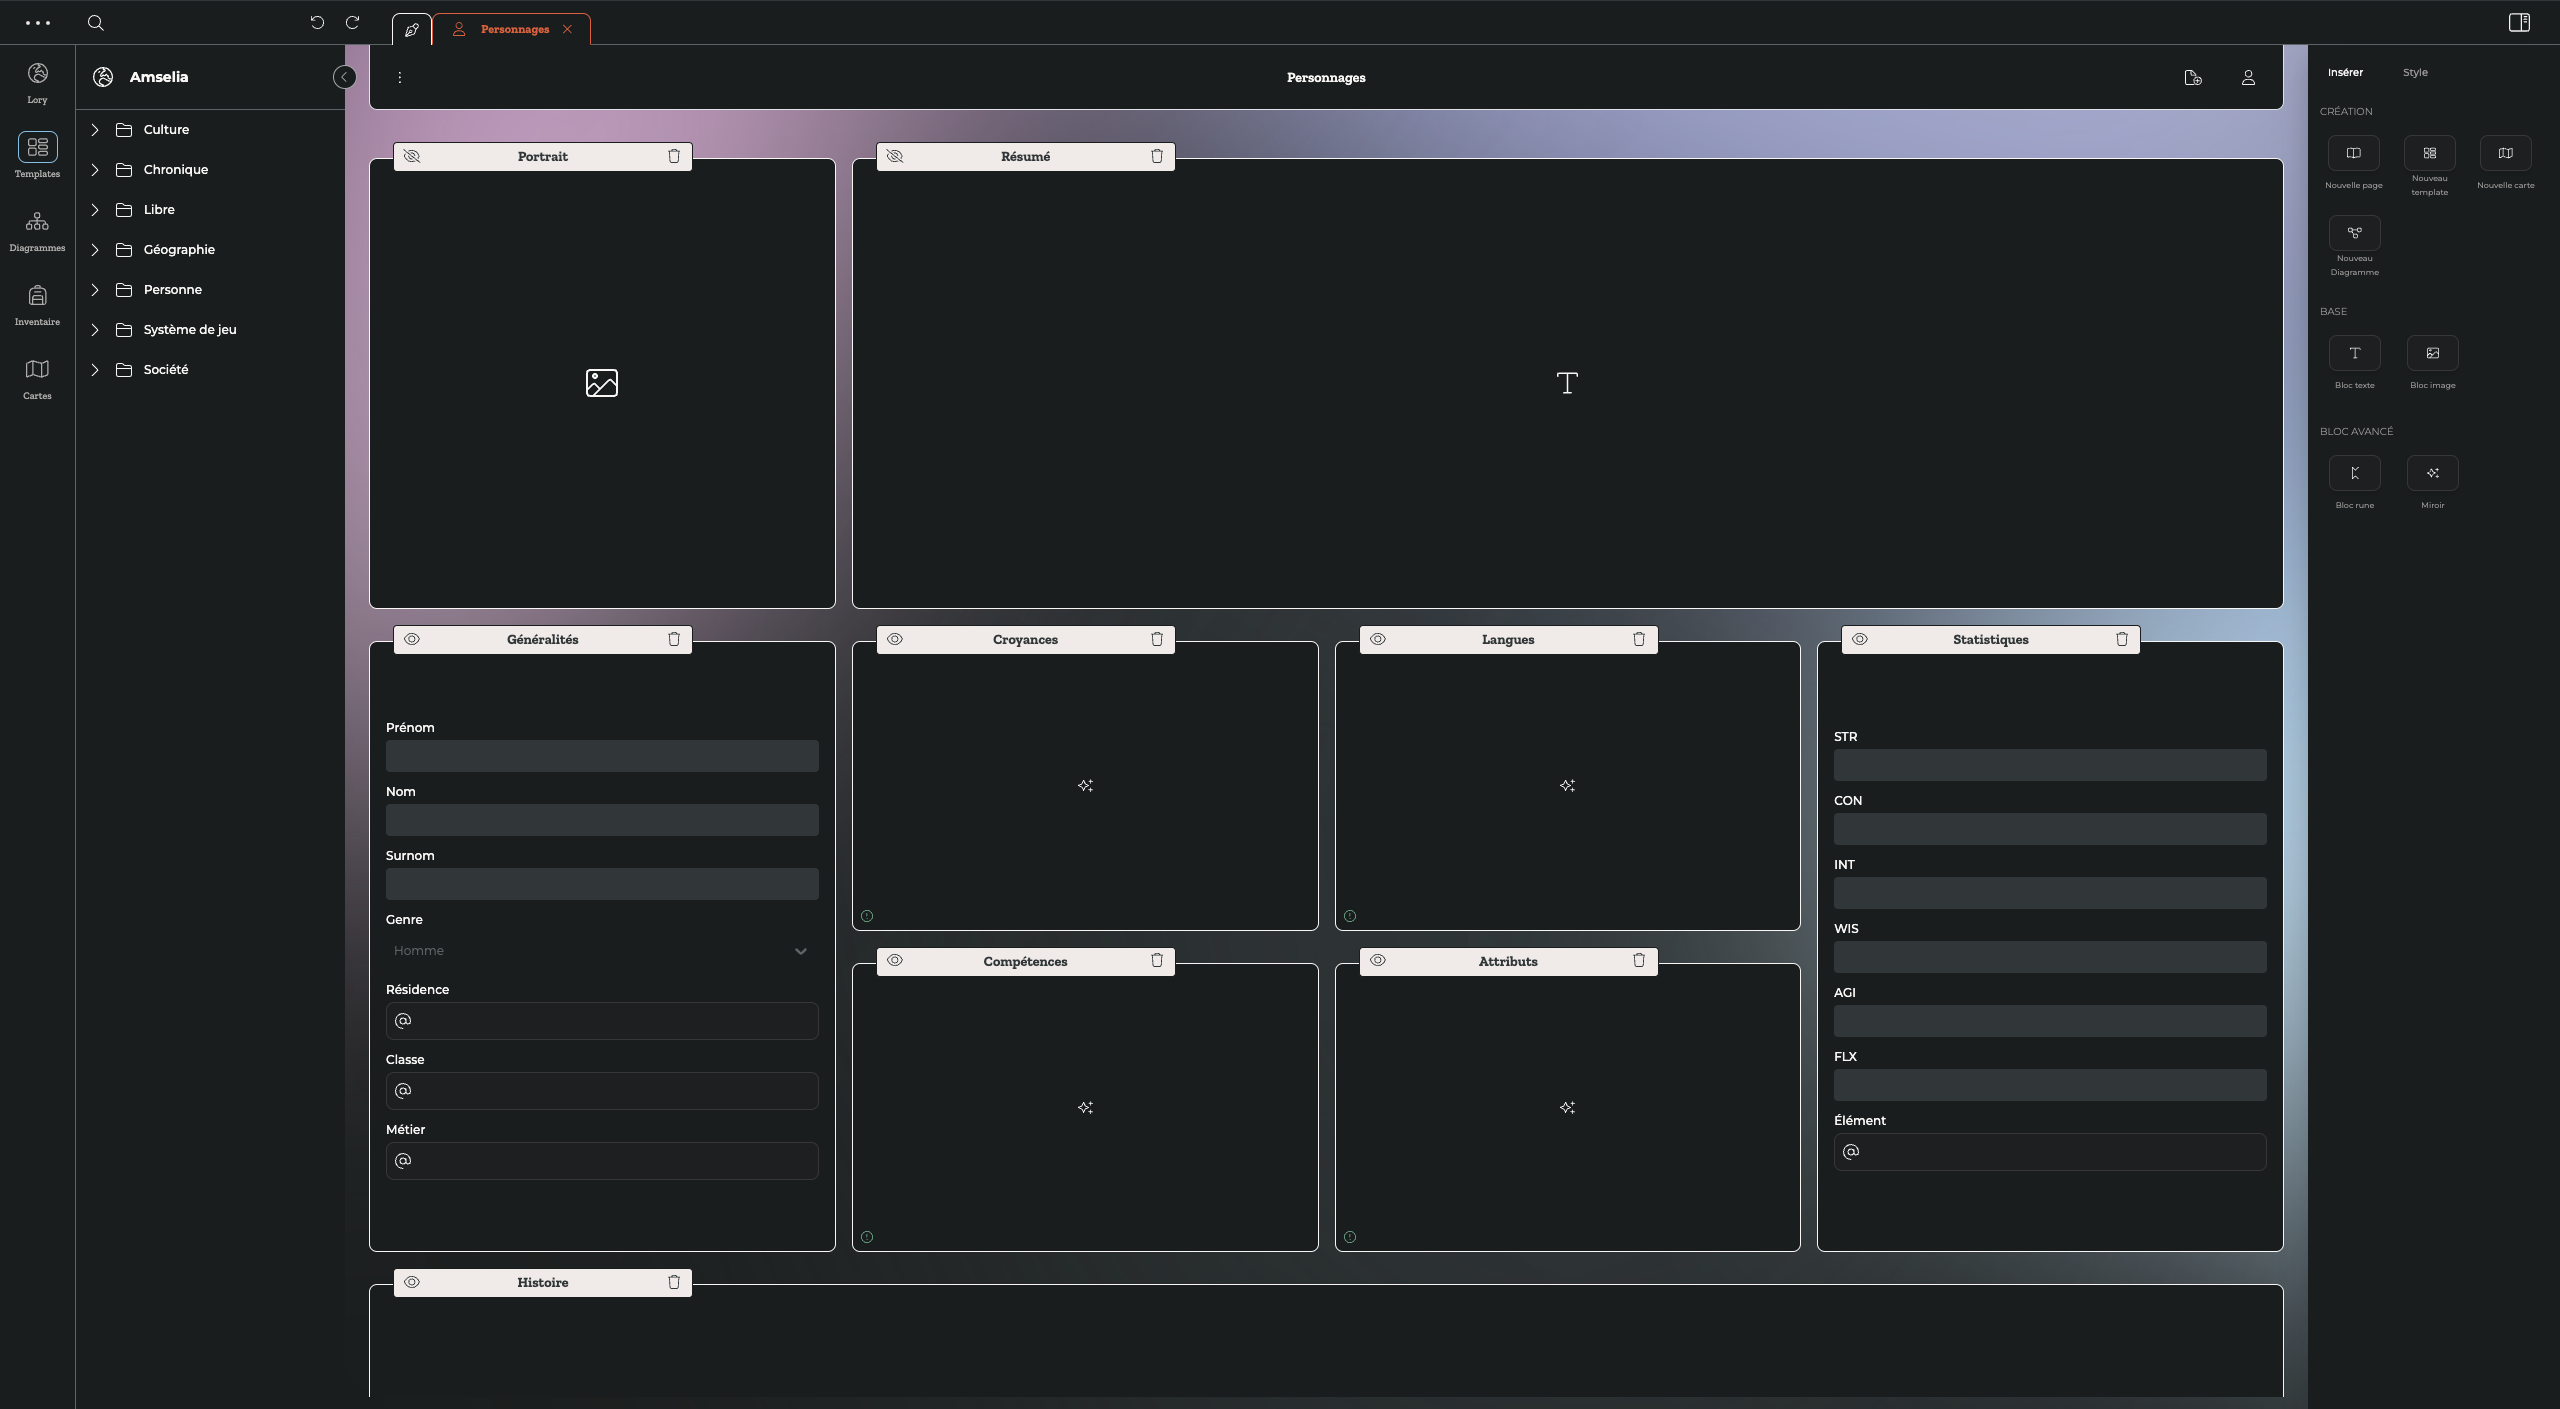Collapse the Amselia side panel
The width and height of the screenshot is (2560, 1409).
click(344, 77)
